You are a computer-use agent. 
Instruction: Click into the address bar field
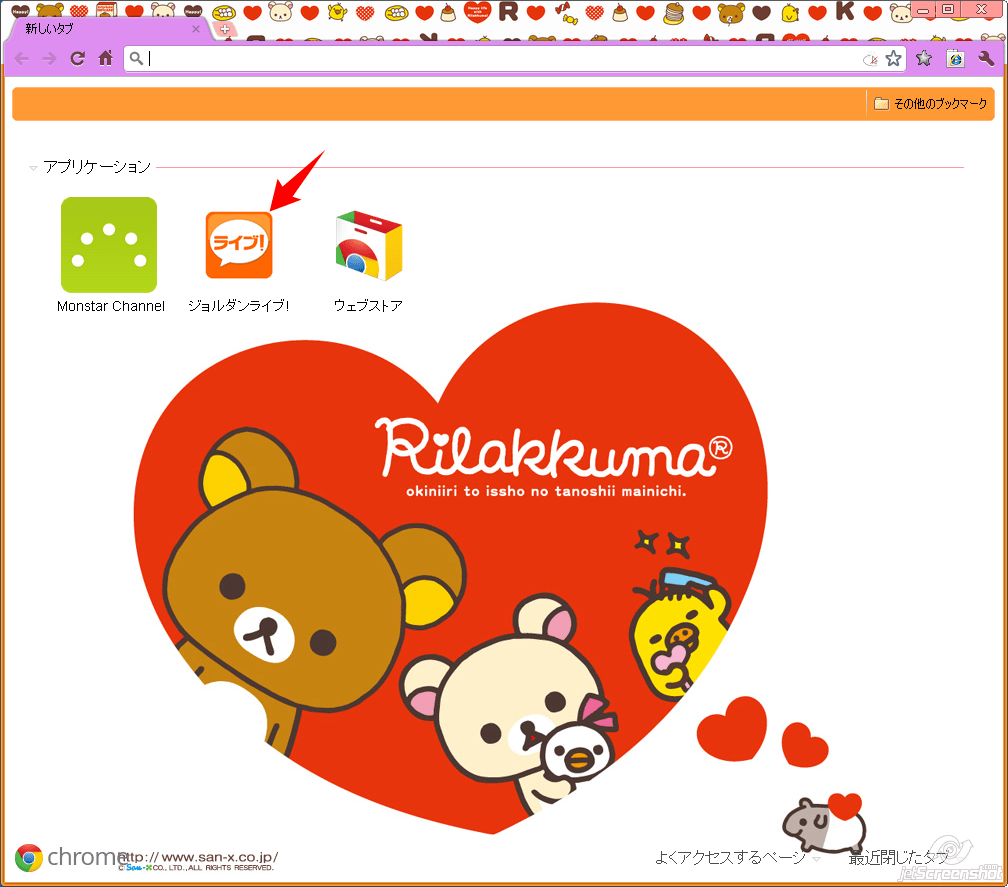coord(500,59)
